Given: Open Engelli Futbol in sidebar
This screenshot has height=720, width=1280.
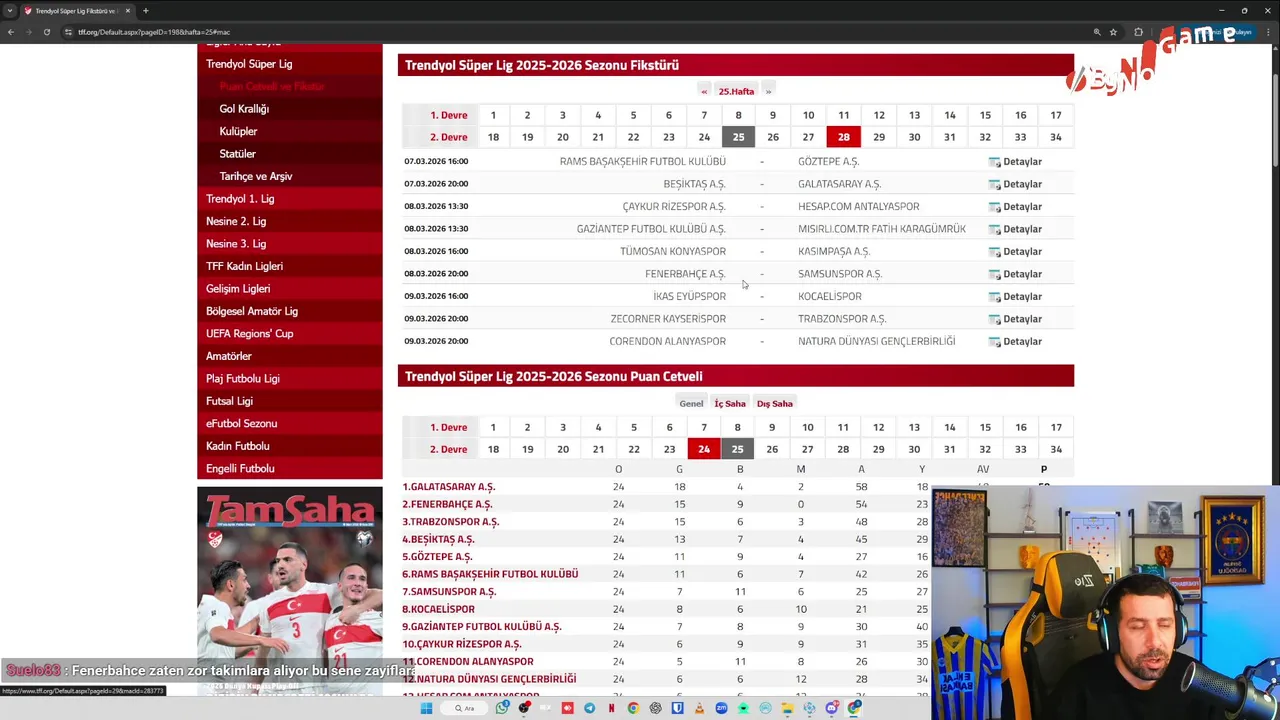Looking at the screenshot, I should 240,469.
